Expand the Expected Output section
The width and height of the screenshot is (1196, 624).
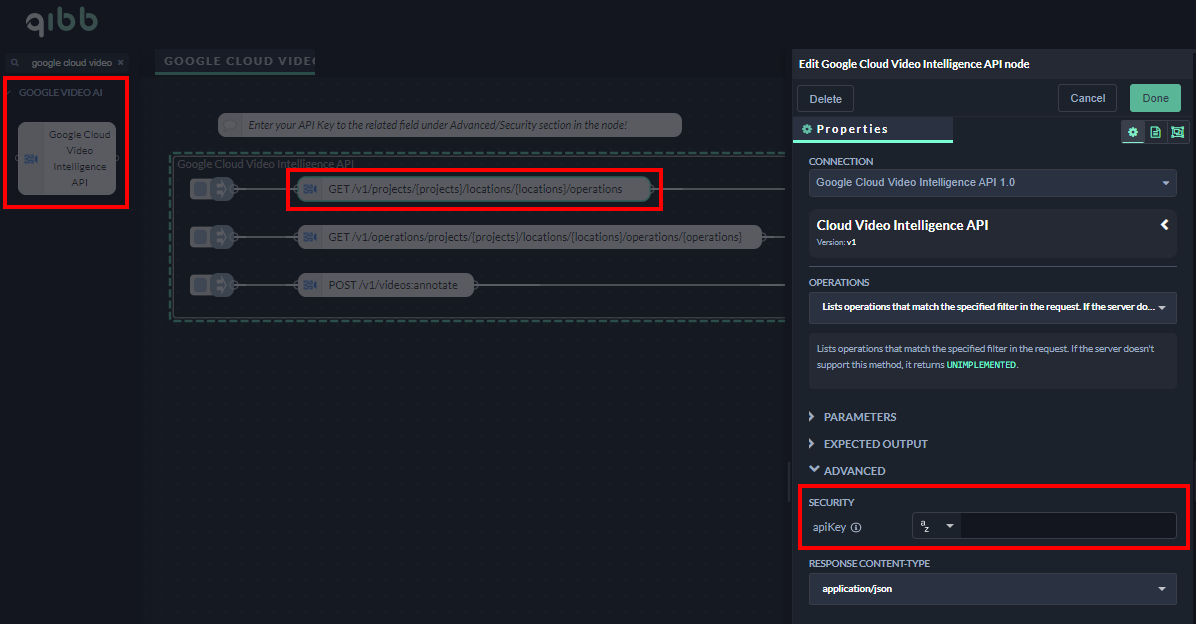875,444
